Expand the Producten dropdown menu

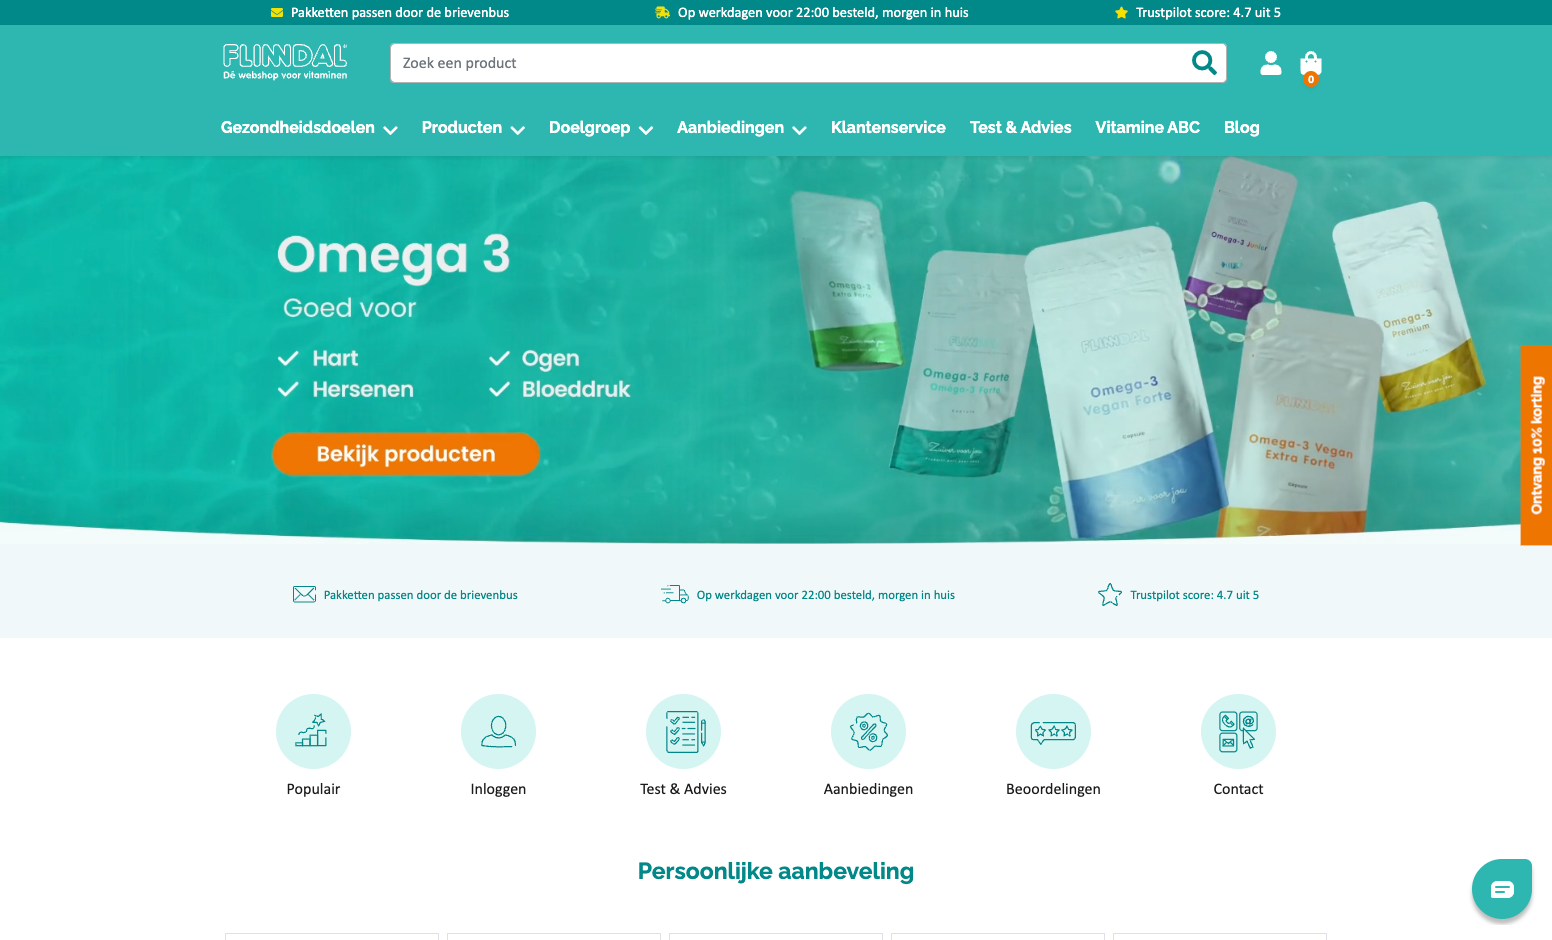(473, 128)
